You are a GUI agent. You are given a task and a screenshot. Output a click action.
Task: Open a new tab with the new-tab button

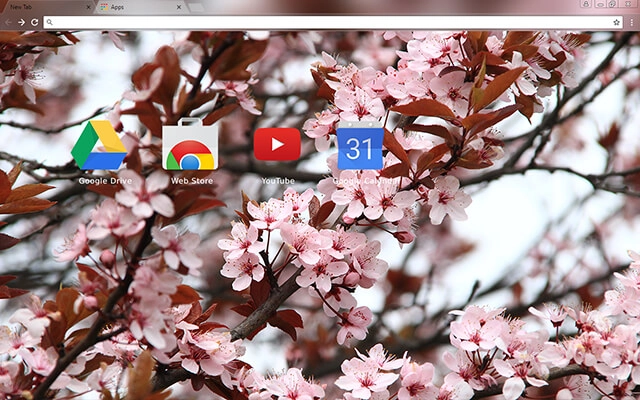196,7
